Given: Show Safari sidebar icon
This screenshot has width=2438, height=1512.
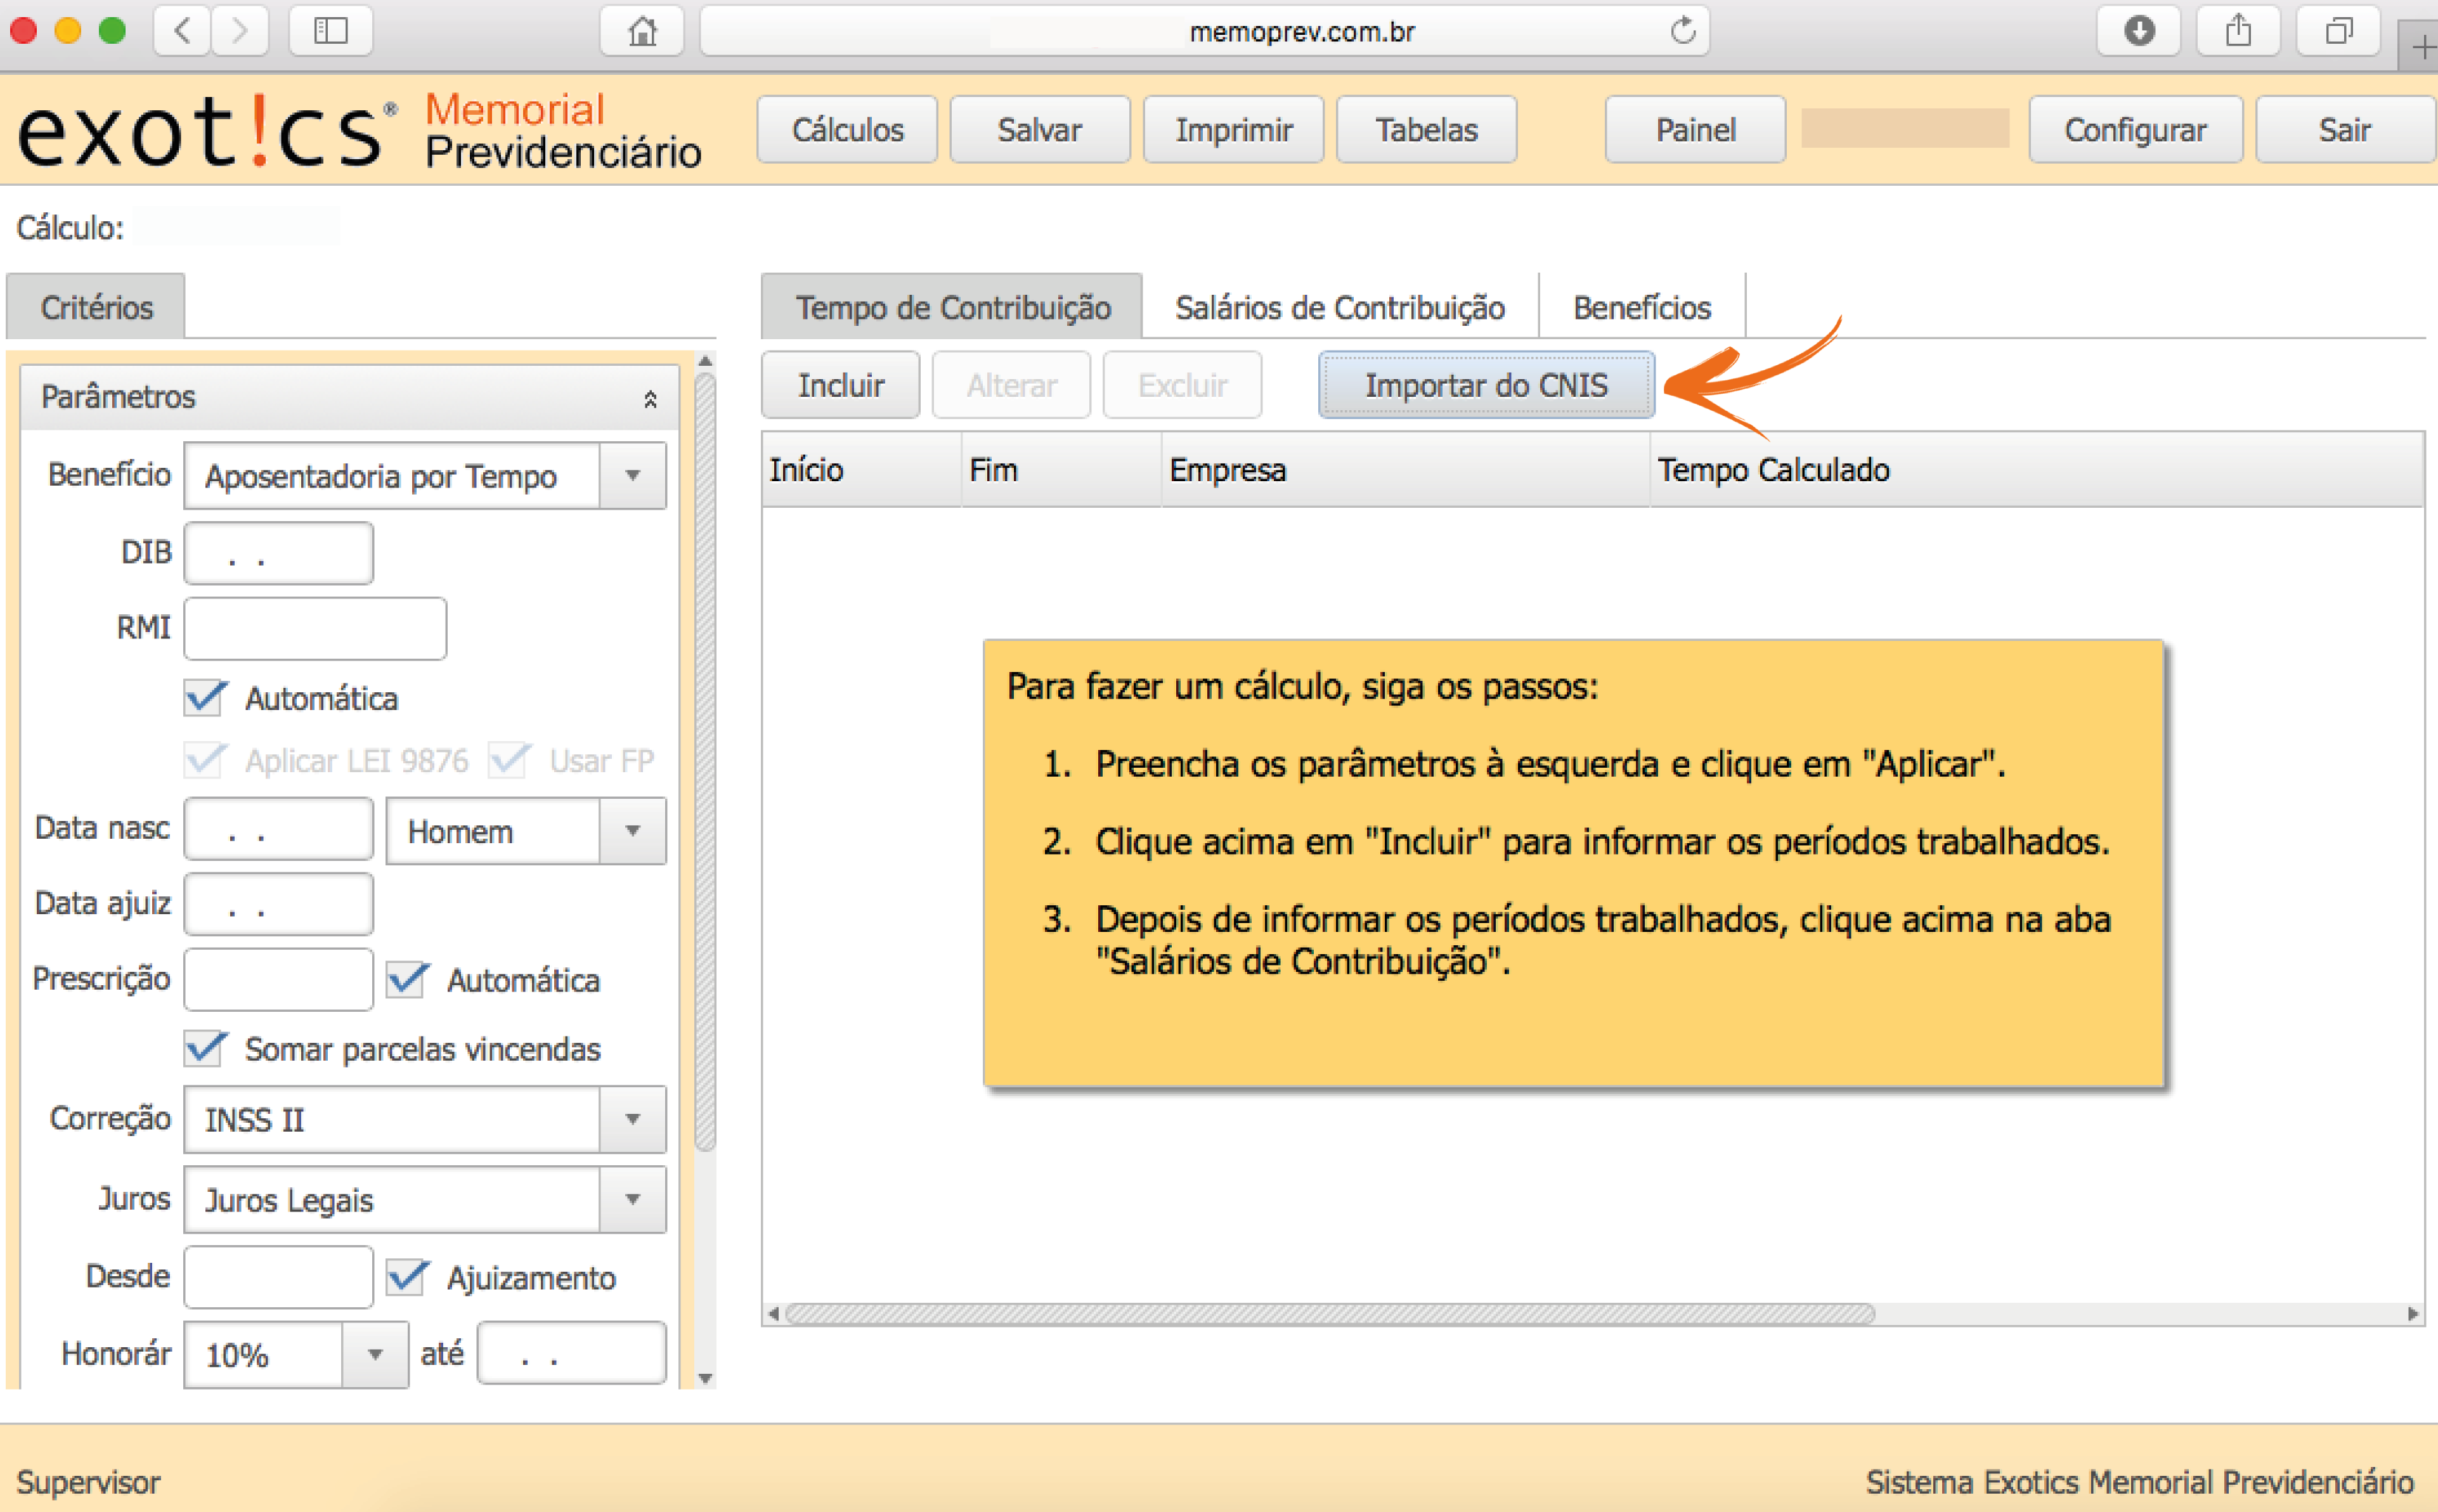Looking at the screenshot, I should click(330, 31).
